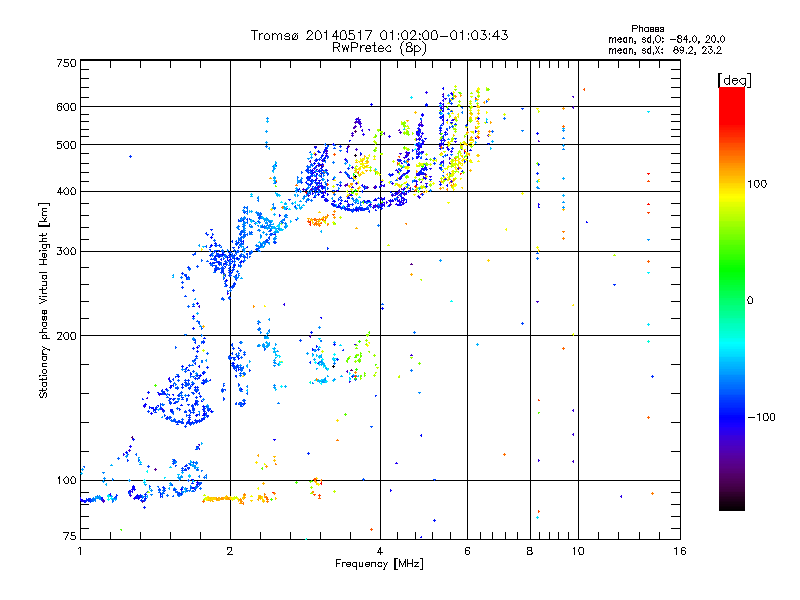
Task: Click the y-axis tick label '750'
Action: point(66,63)
